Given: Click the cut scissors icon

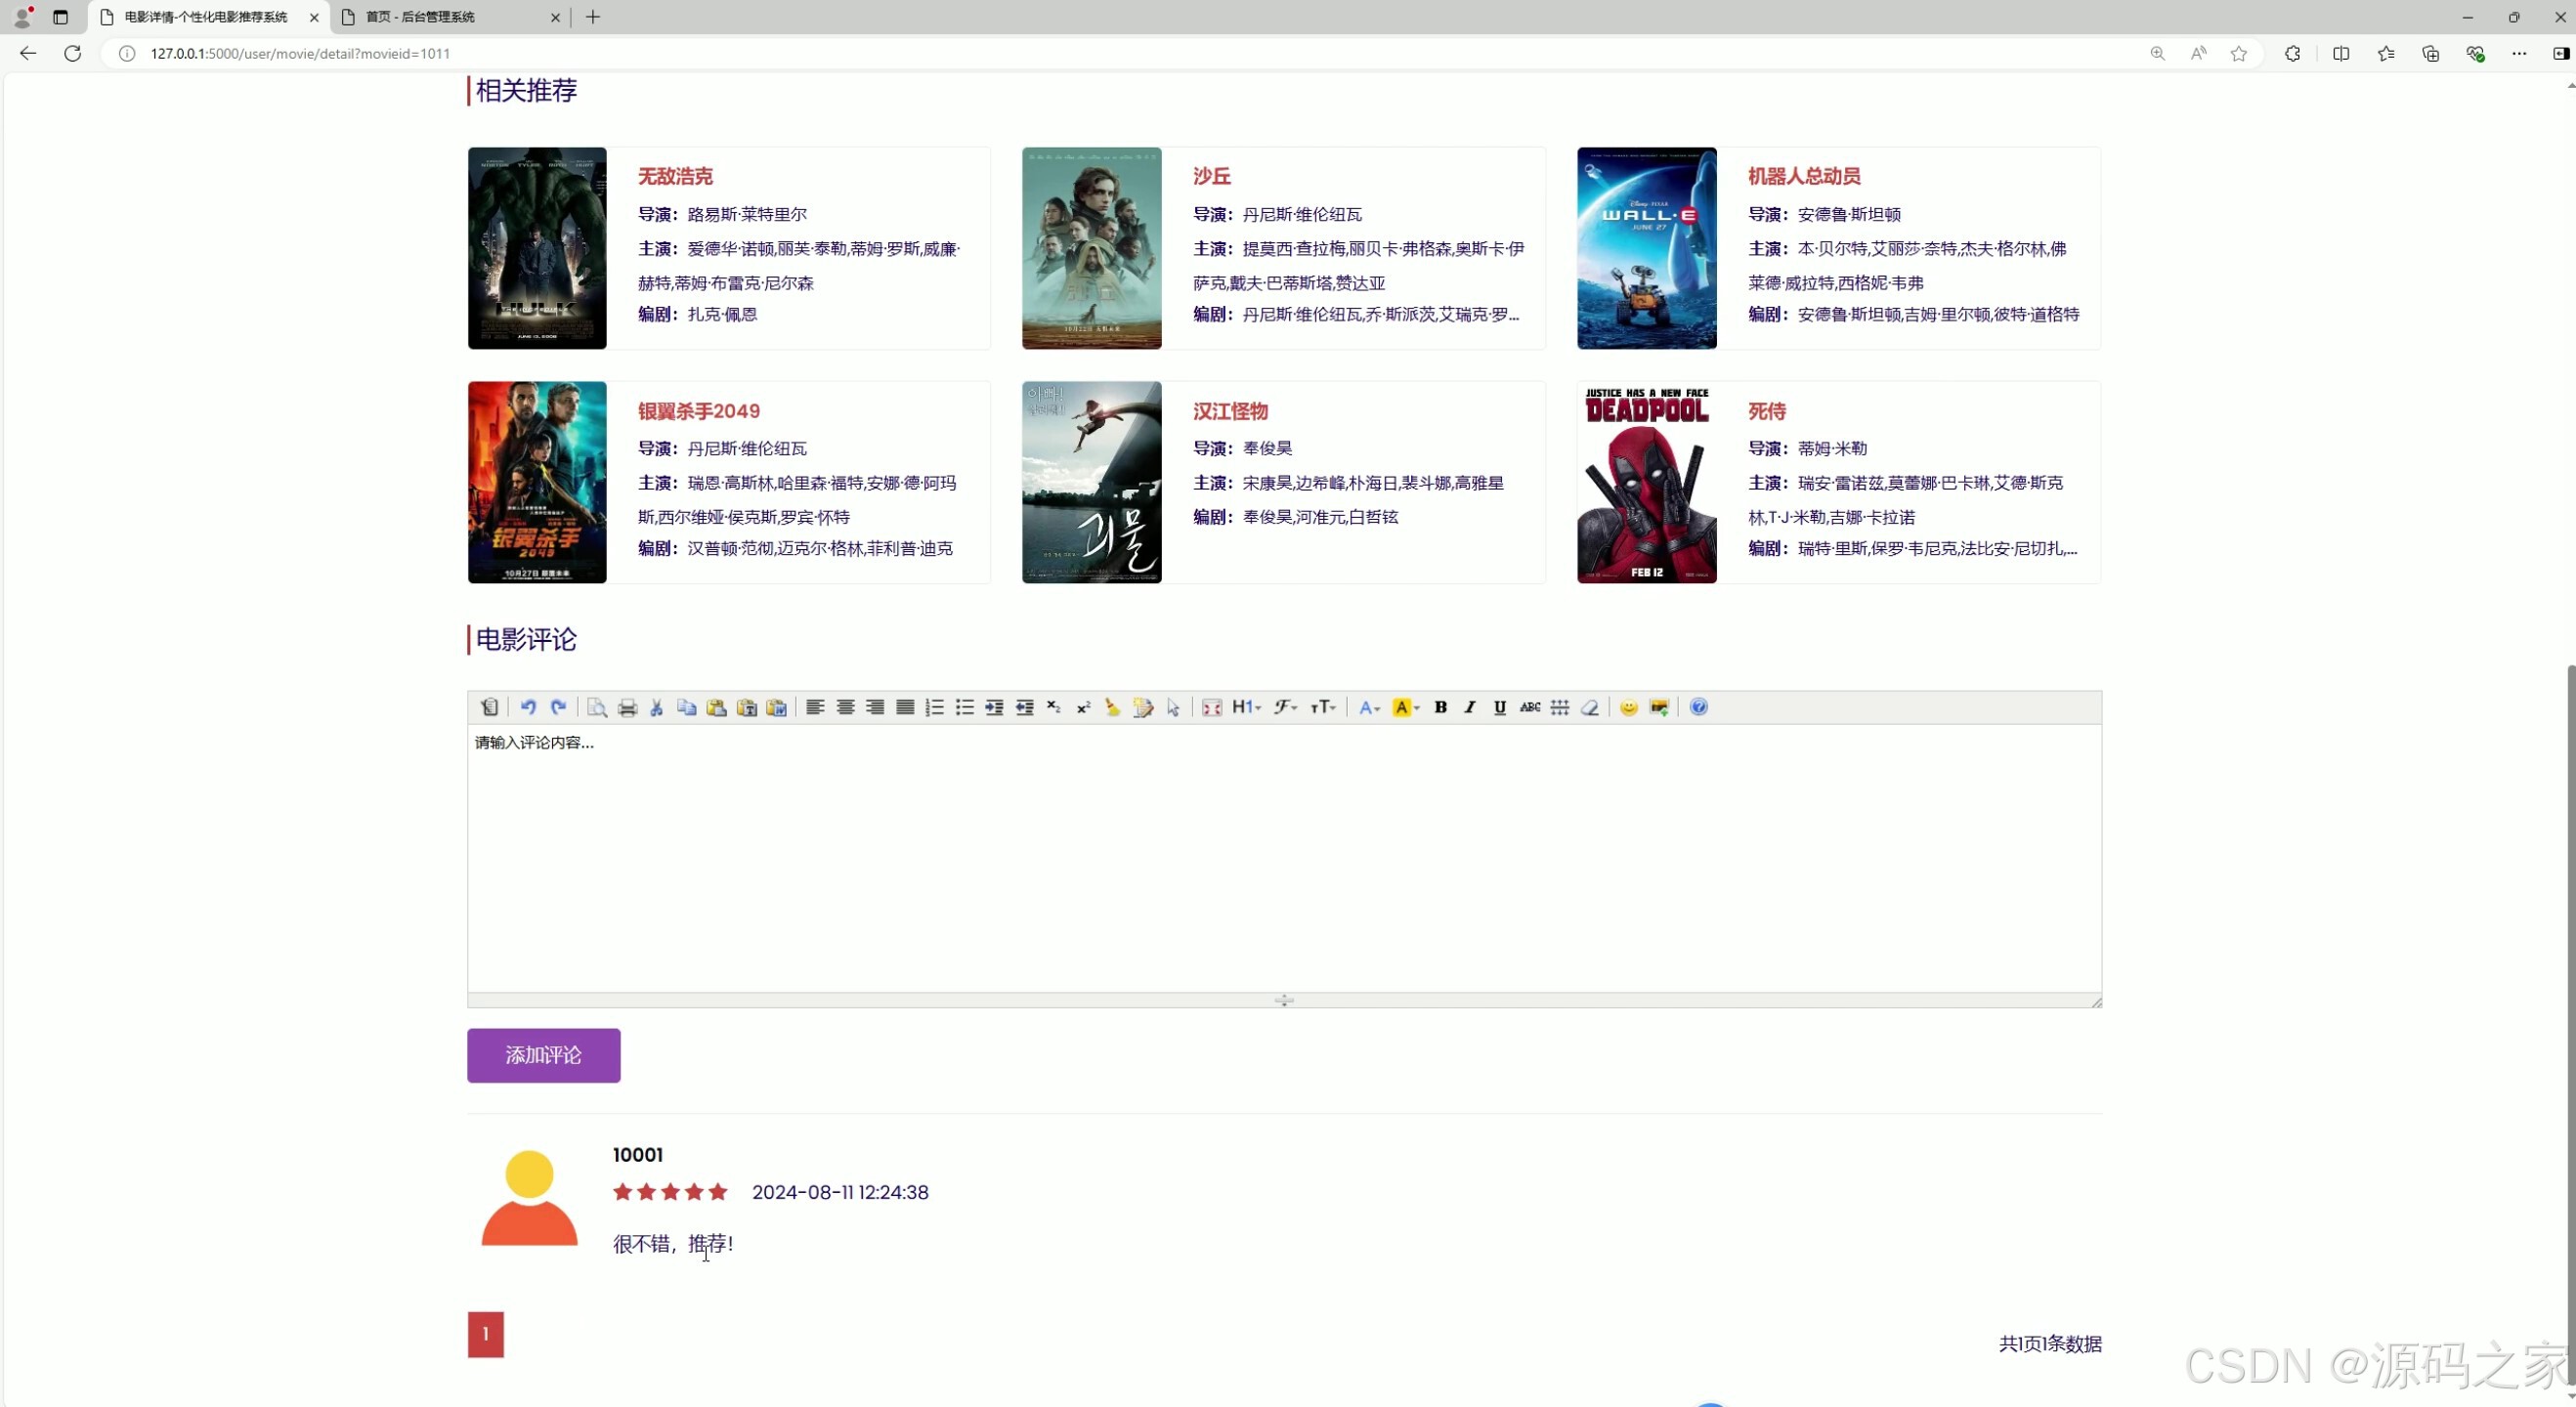Looking at the screenshot, I should pos(657,708).
